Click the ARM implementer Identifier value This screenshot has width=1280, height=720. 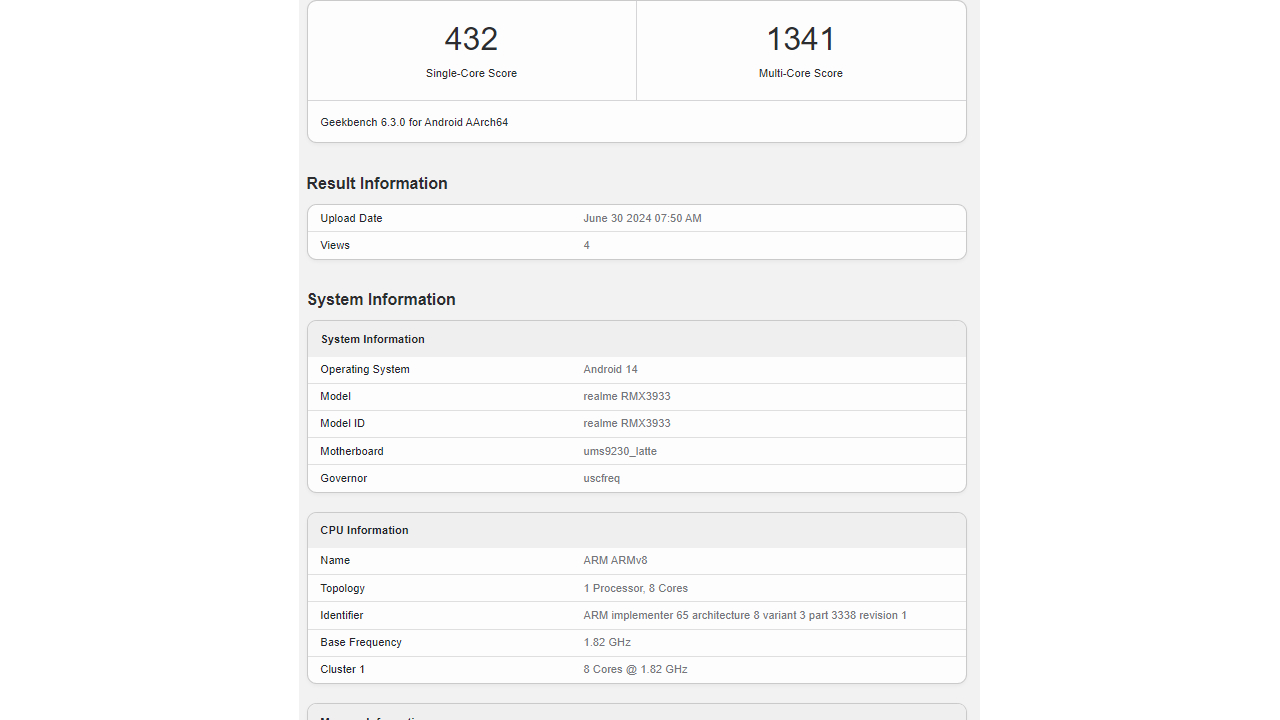pos(745,615)
